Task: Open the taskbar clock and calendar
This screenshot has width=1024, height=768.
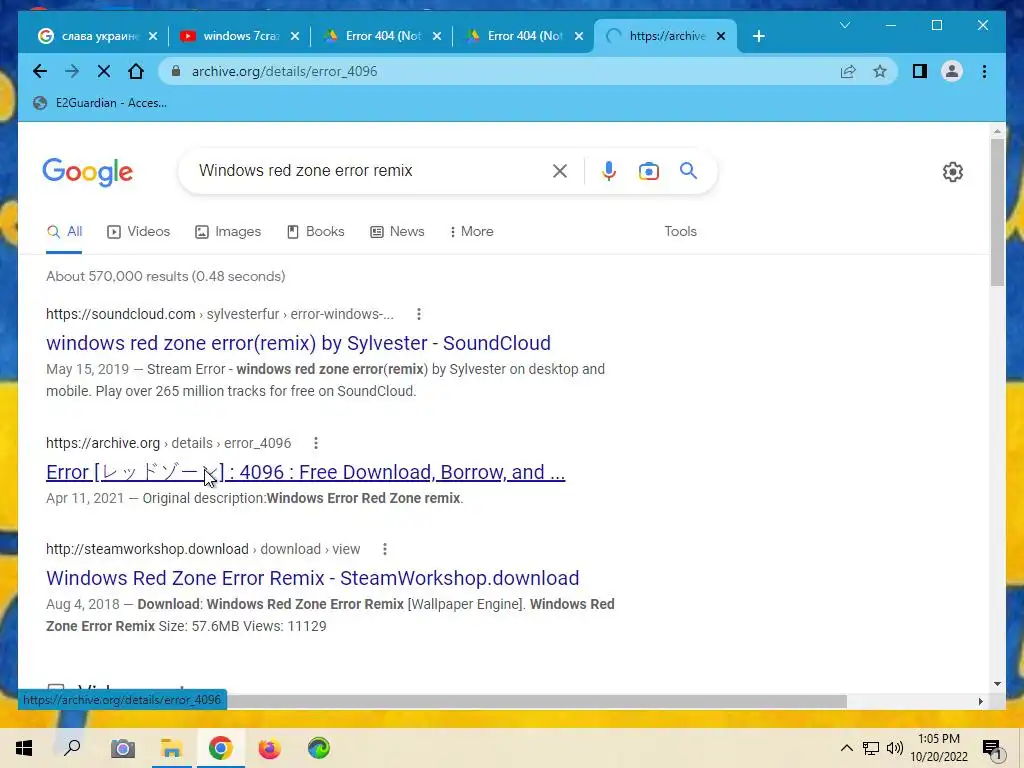Action: (939, 748)
